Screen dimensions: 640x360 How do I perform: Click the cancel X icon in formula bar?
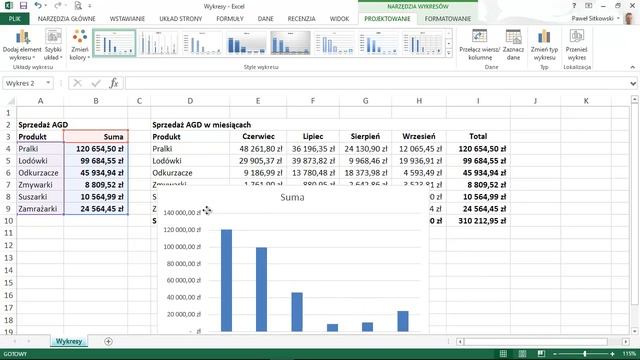click(x=77, y=83)
